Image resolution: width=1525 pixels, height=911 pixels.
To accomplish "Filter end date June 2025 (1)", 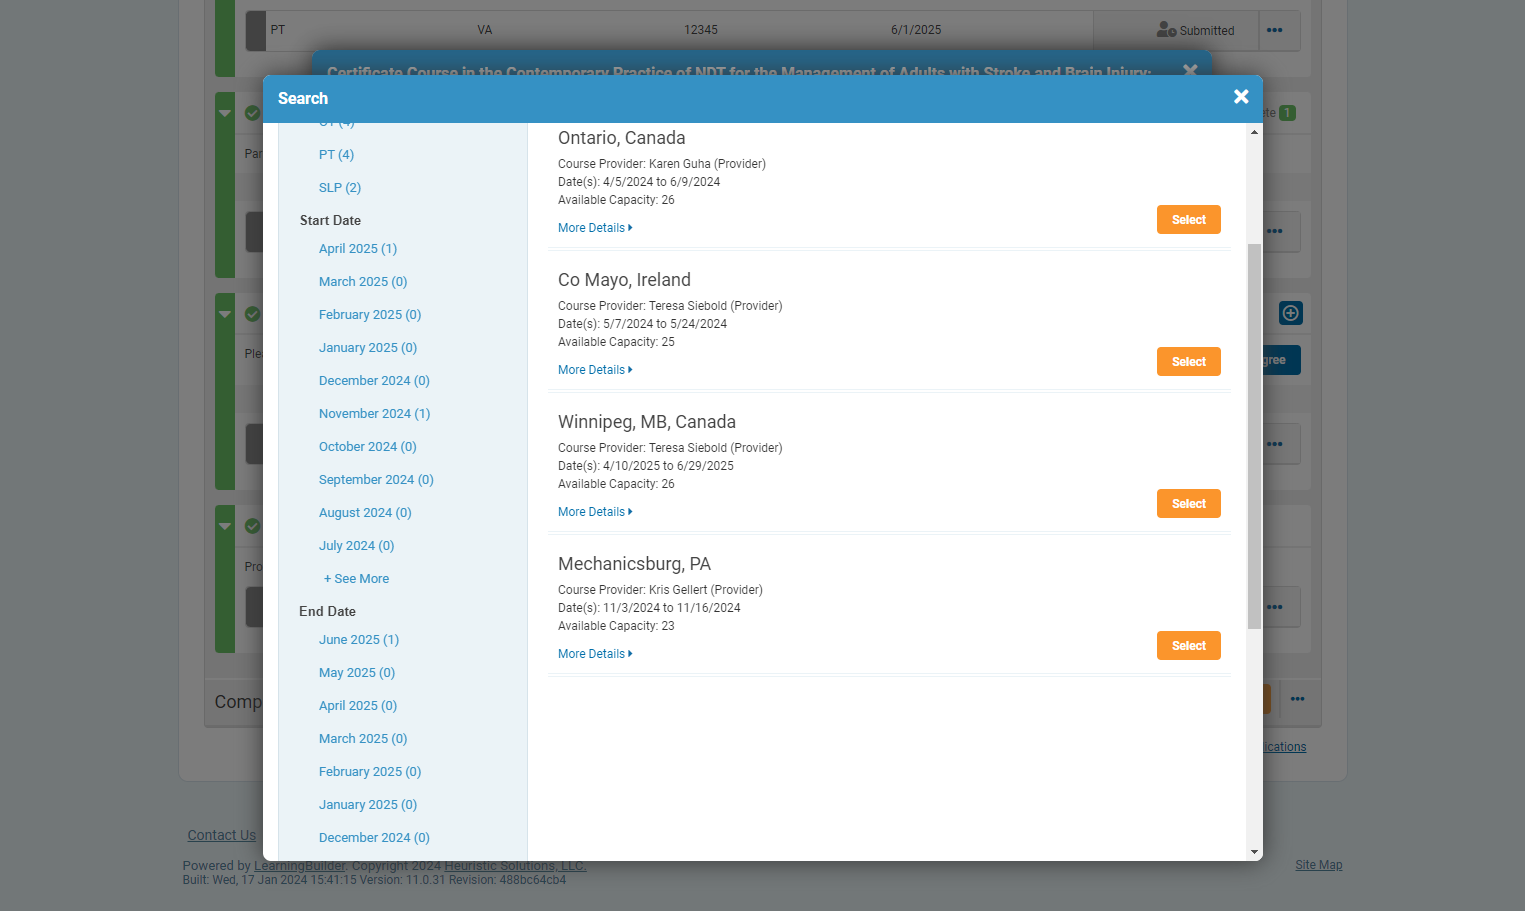I will click(359, 640).
